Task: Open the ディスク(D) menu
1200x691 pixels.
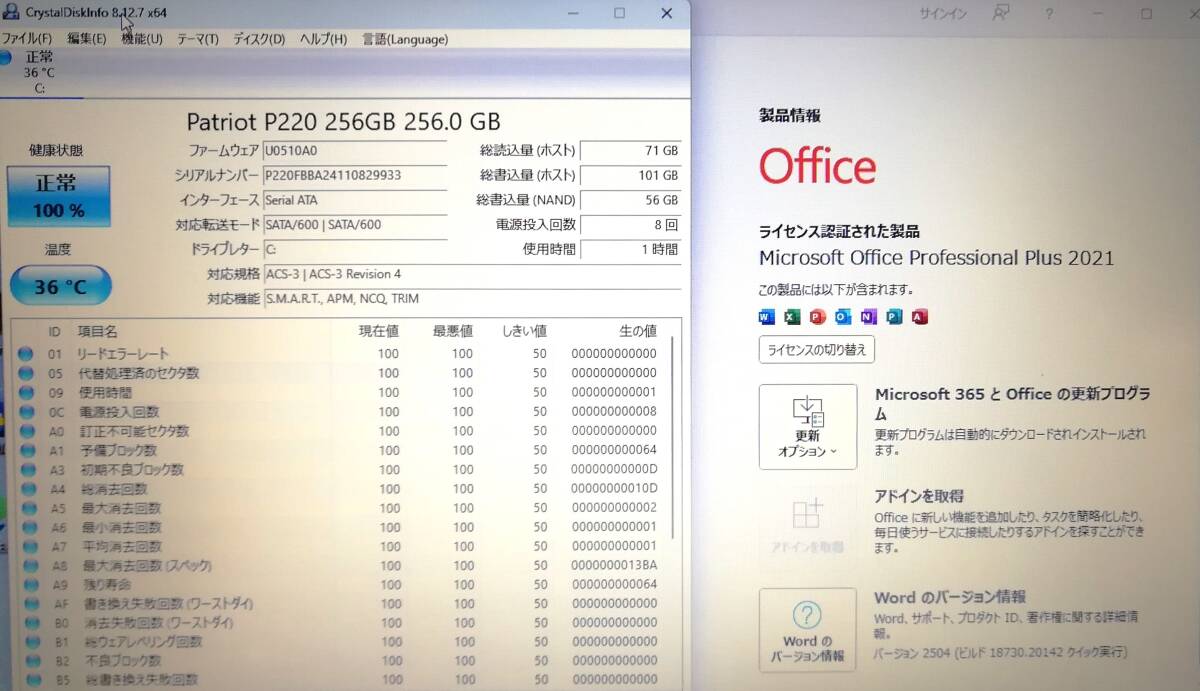Action: pos(259,39)
